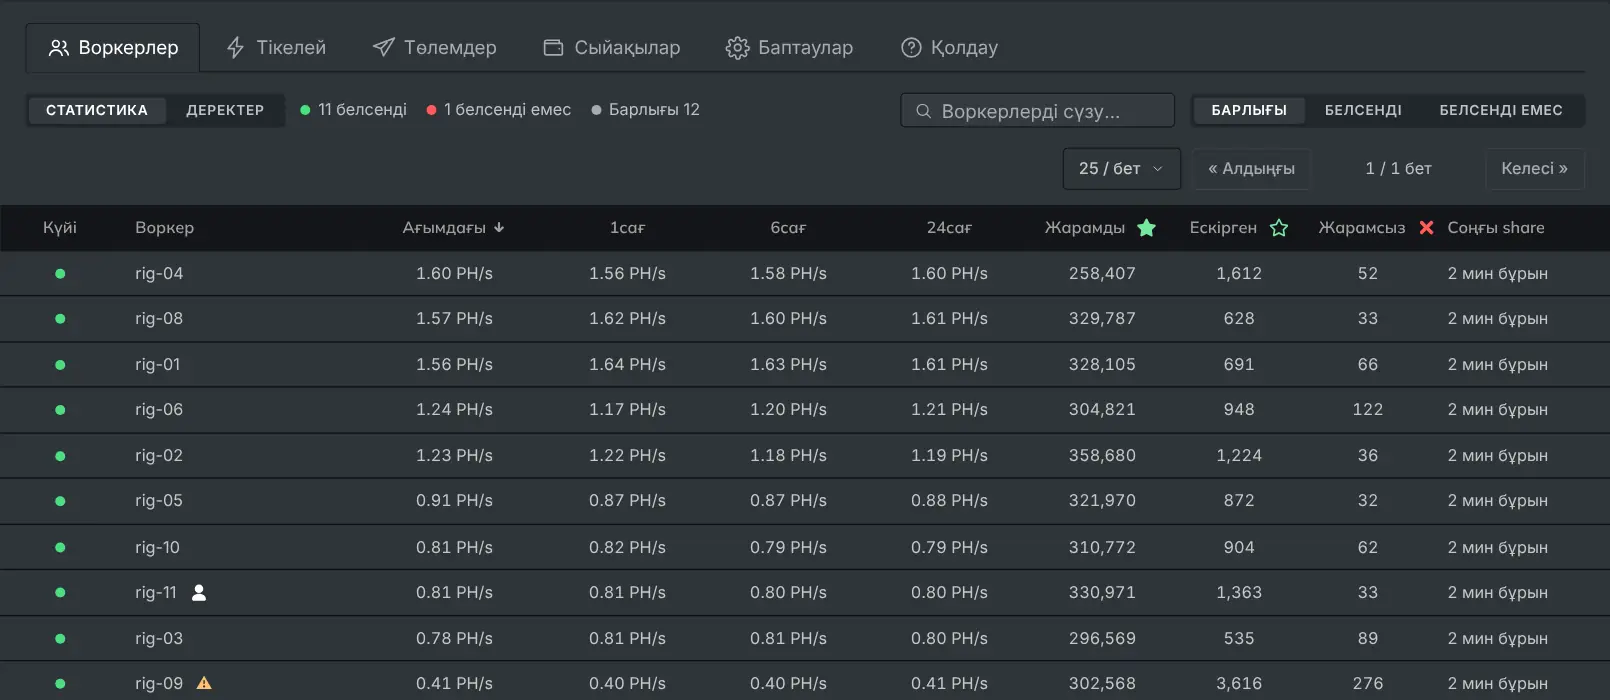Select worker name rig-08

(x=159, y=319)
